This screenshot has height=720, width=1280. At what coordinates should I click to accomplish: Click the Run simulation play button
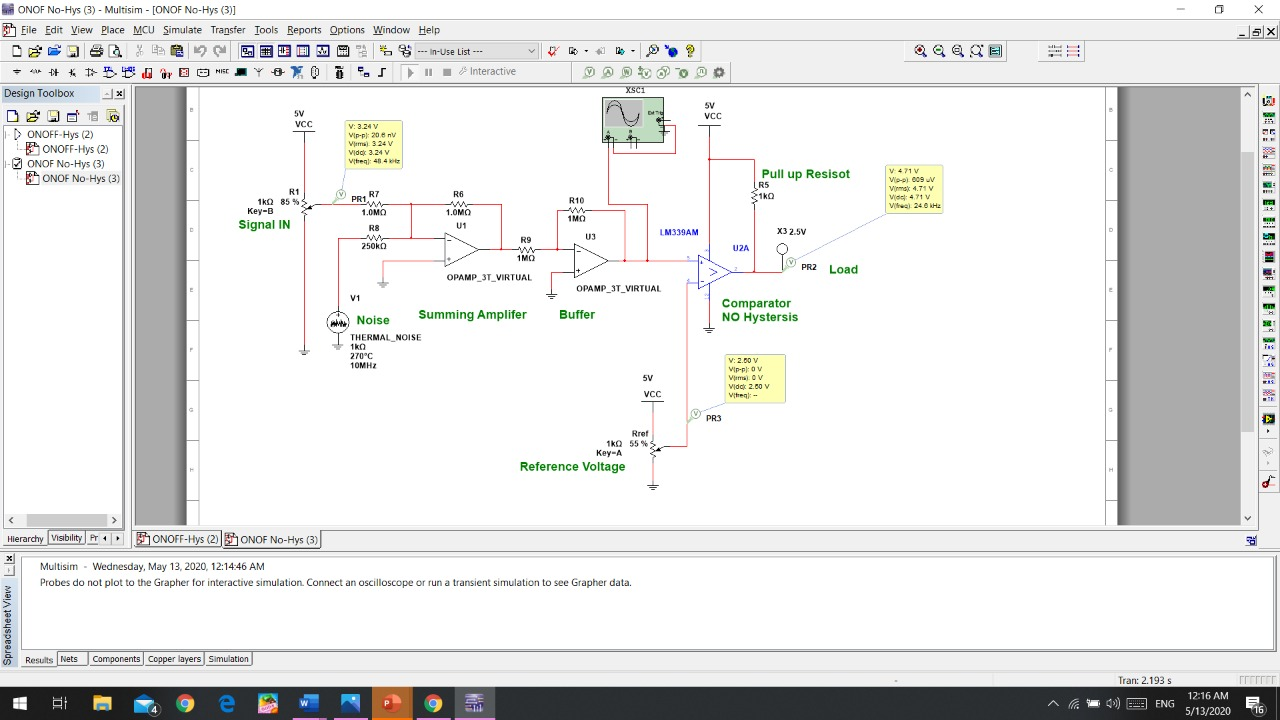pyautogui.click(x=410, y=72)
